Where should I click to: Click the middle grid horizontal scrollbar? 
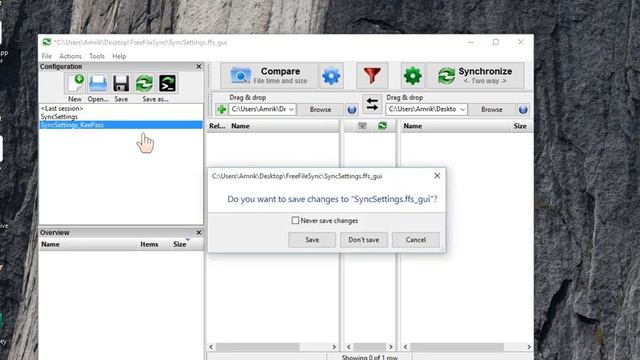click(x=369, y=347)
